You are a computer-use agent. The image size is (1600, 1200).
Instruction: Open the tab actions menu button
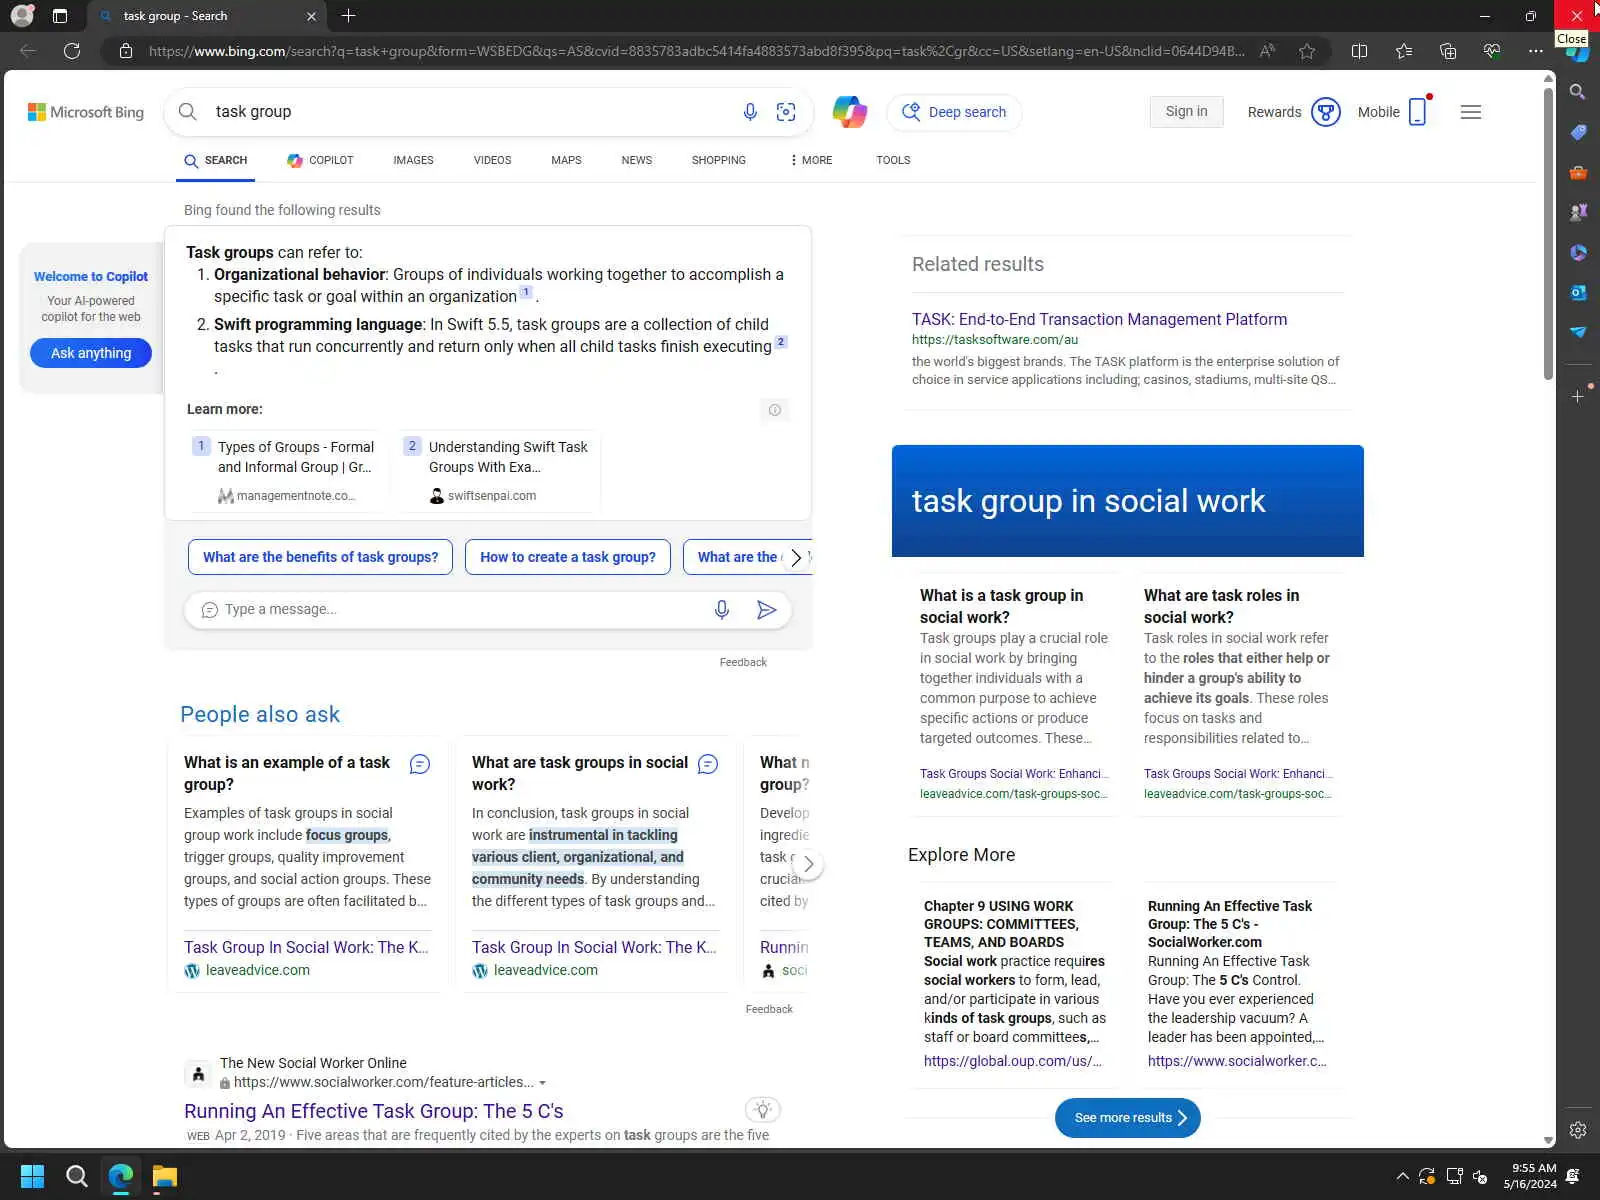tap(60, 16)
